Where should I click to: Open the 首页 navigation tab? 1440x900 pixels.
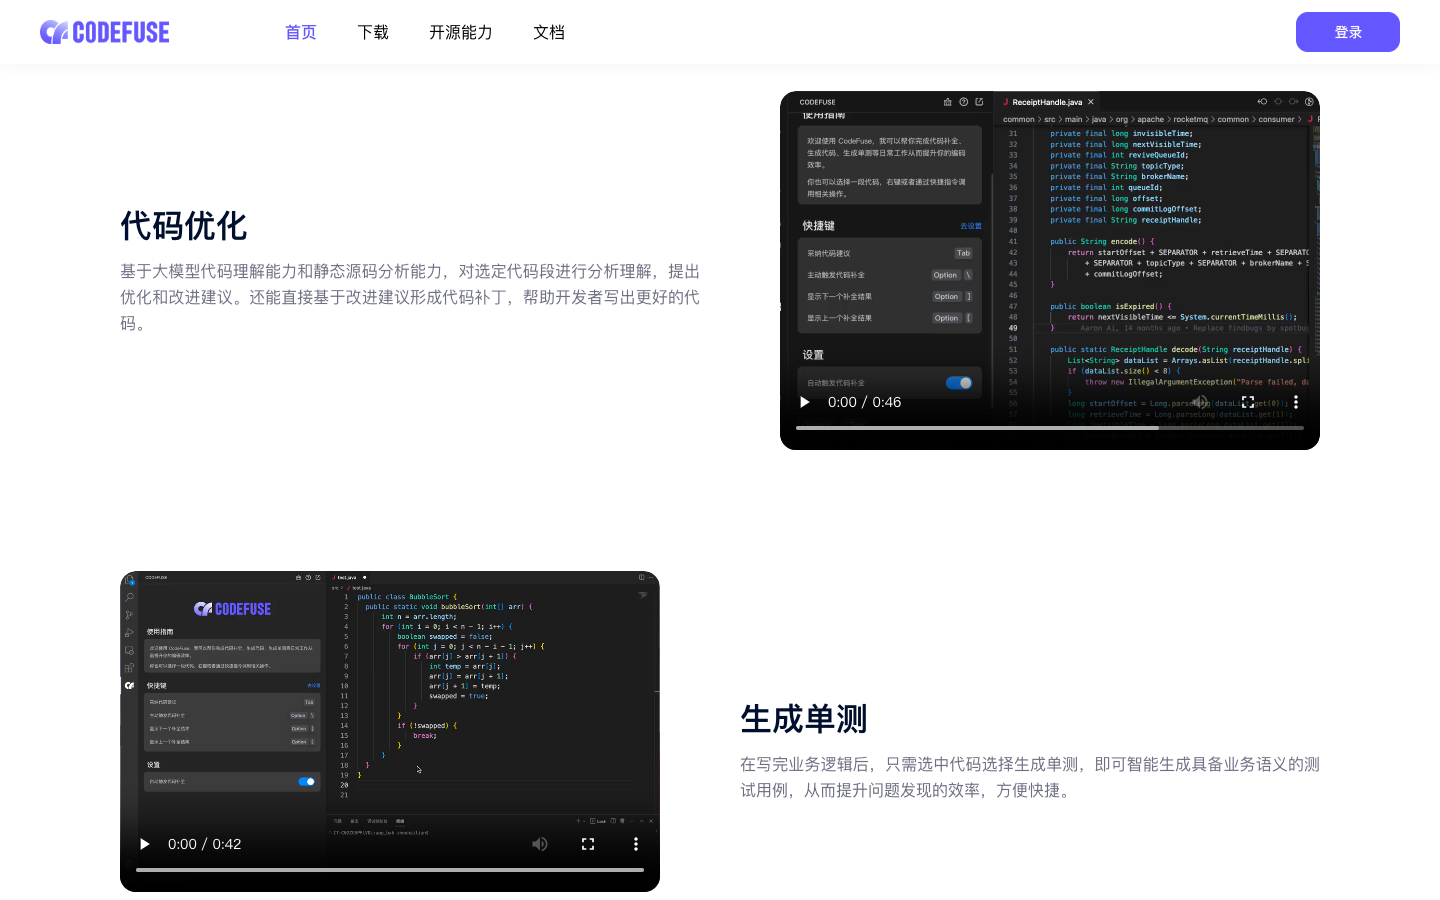301,32
